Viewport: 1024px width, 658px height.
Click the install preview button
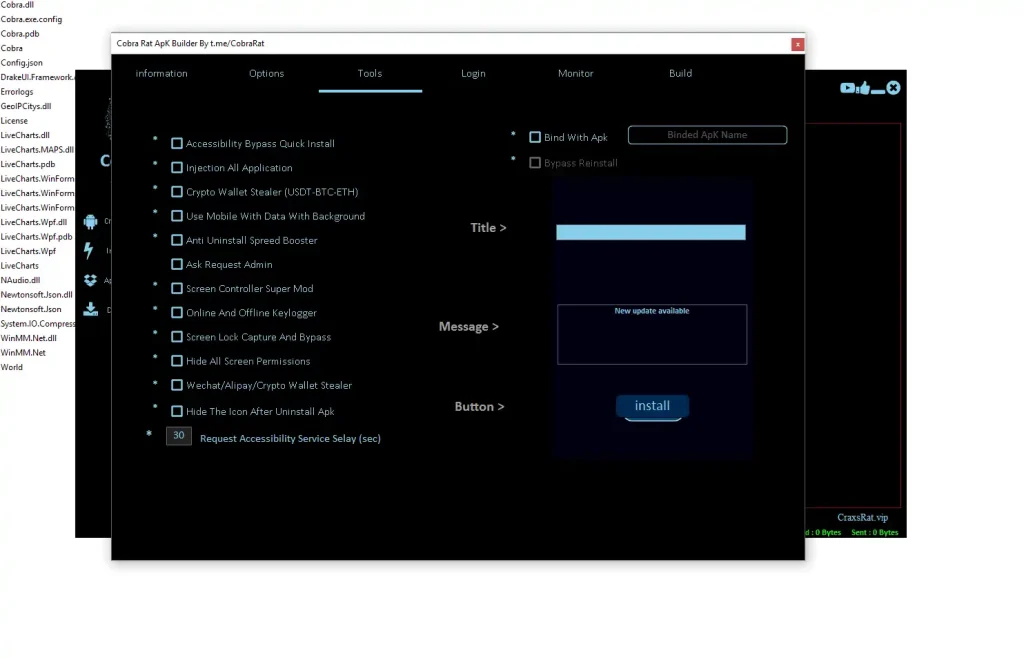coord(652,406)
